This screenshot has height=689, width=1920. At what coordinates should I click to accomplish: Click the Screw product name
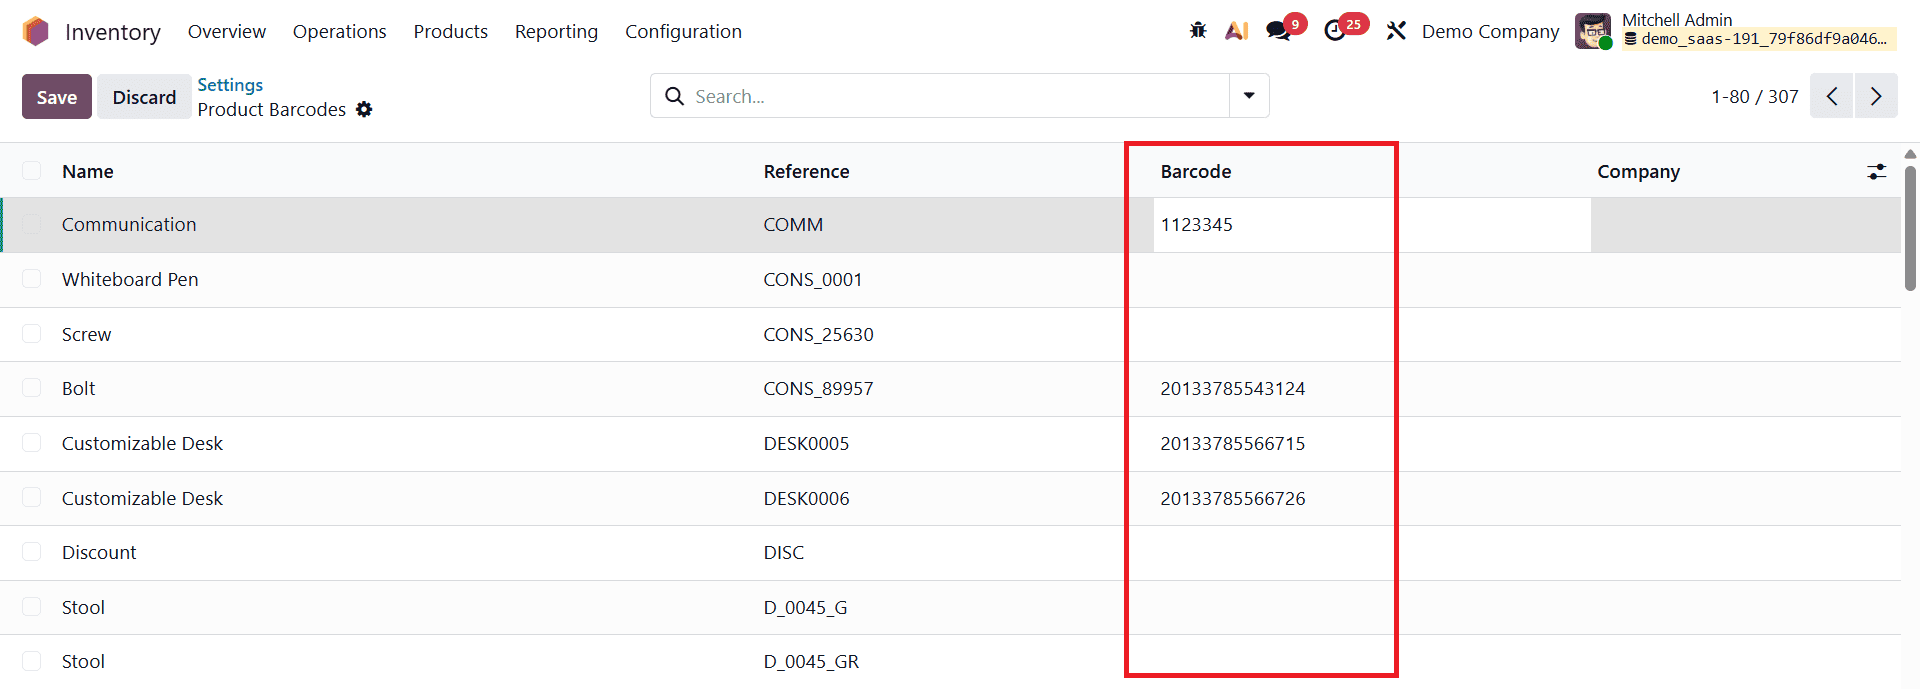point(86,334)
